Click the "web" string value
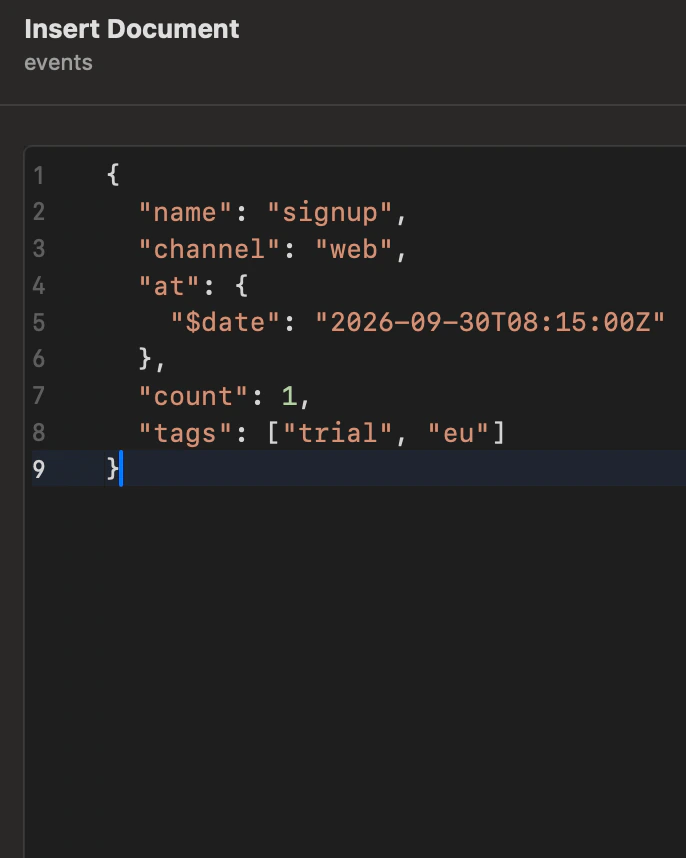 (354, 249)
